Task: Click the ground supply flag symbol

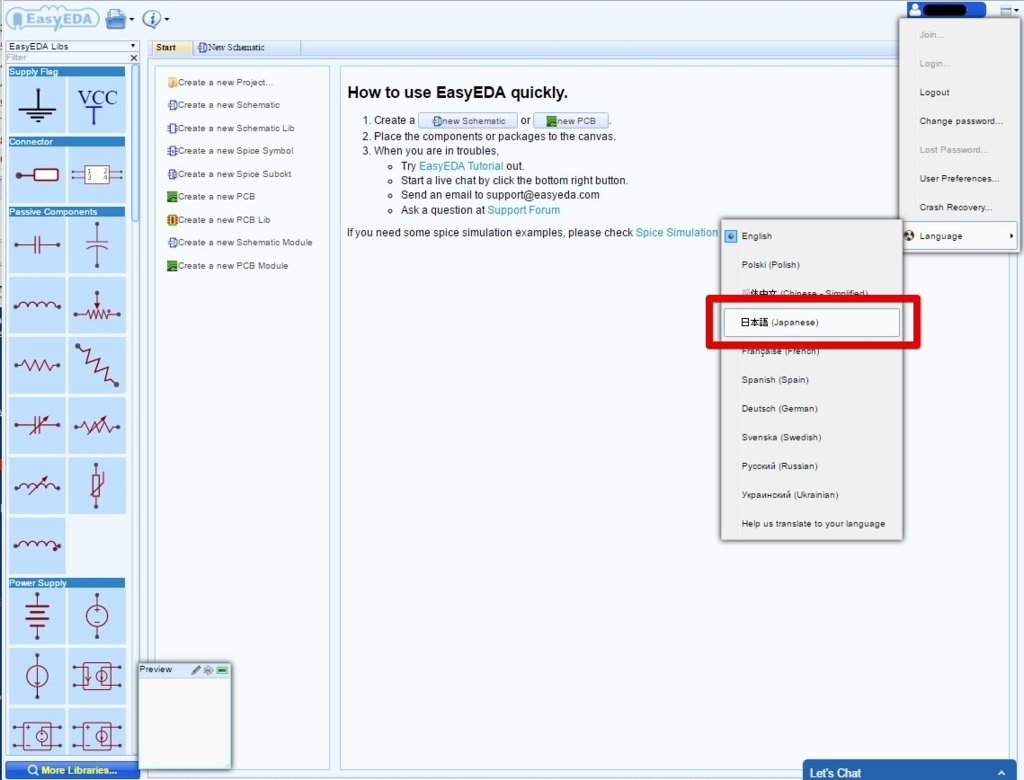Action: tap(37, 105)
